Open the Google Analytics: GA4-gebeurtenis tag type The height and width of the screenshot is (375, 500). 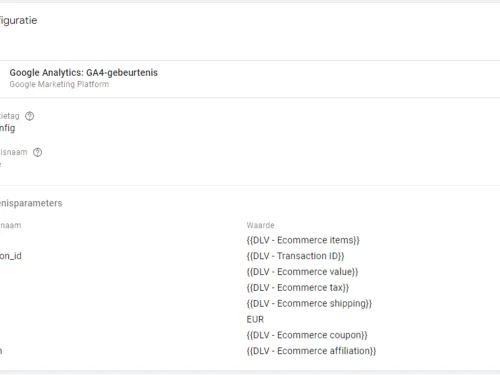click(84, 73)
